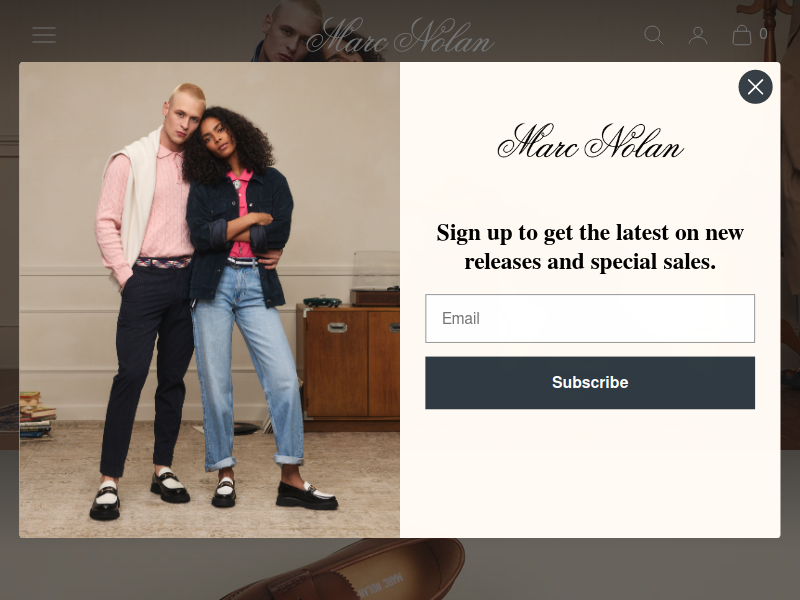Open the shopping bag cart icon
This screenshot has height=600, width=800.
(x=741, y=35)
